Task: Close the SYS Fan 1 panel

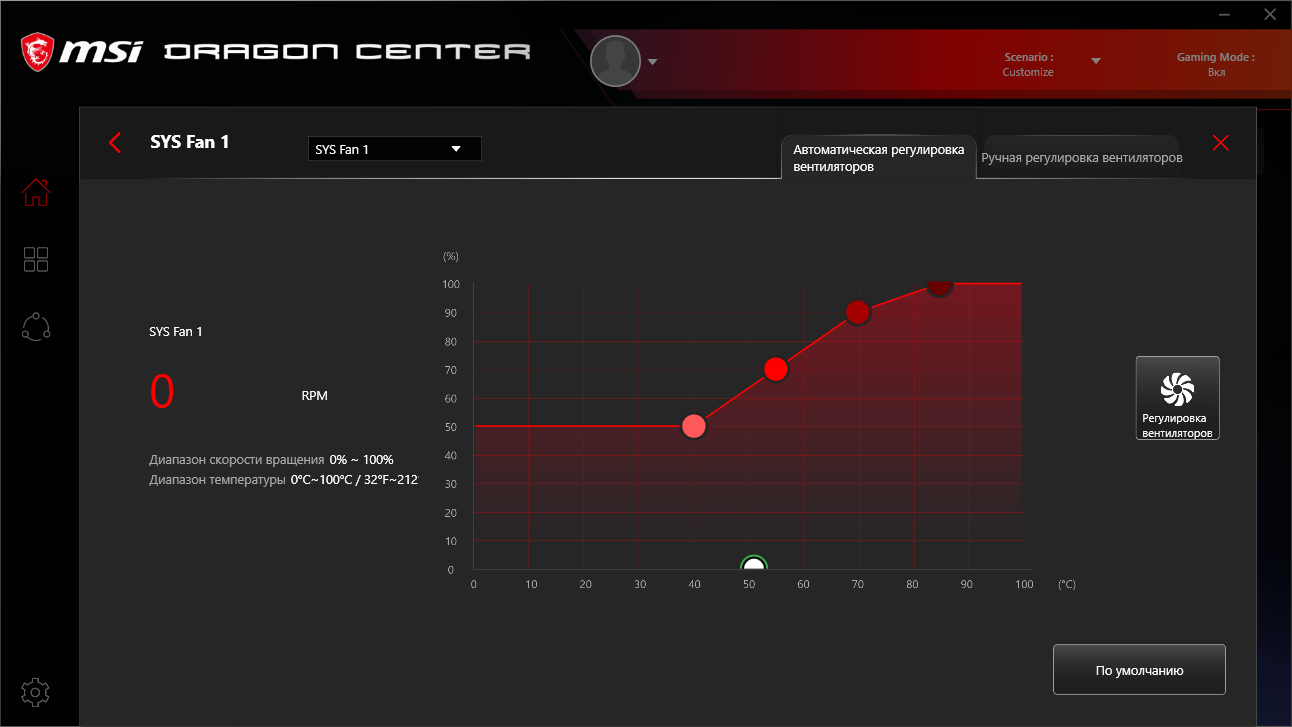Action: click(x=1220, y=143)
